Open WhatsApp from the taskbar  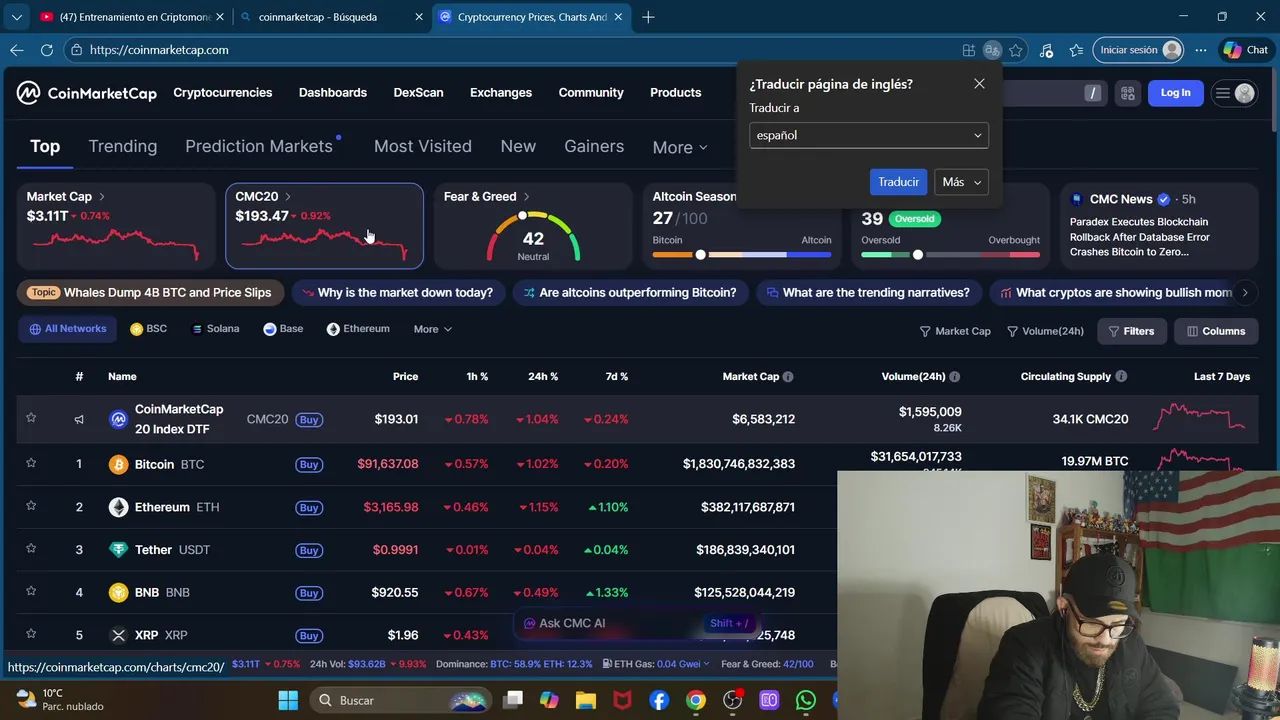pos(806,700)
